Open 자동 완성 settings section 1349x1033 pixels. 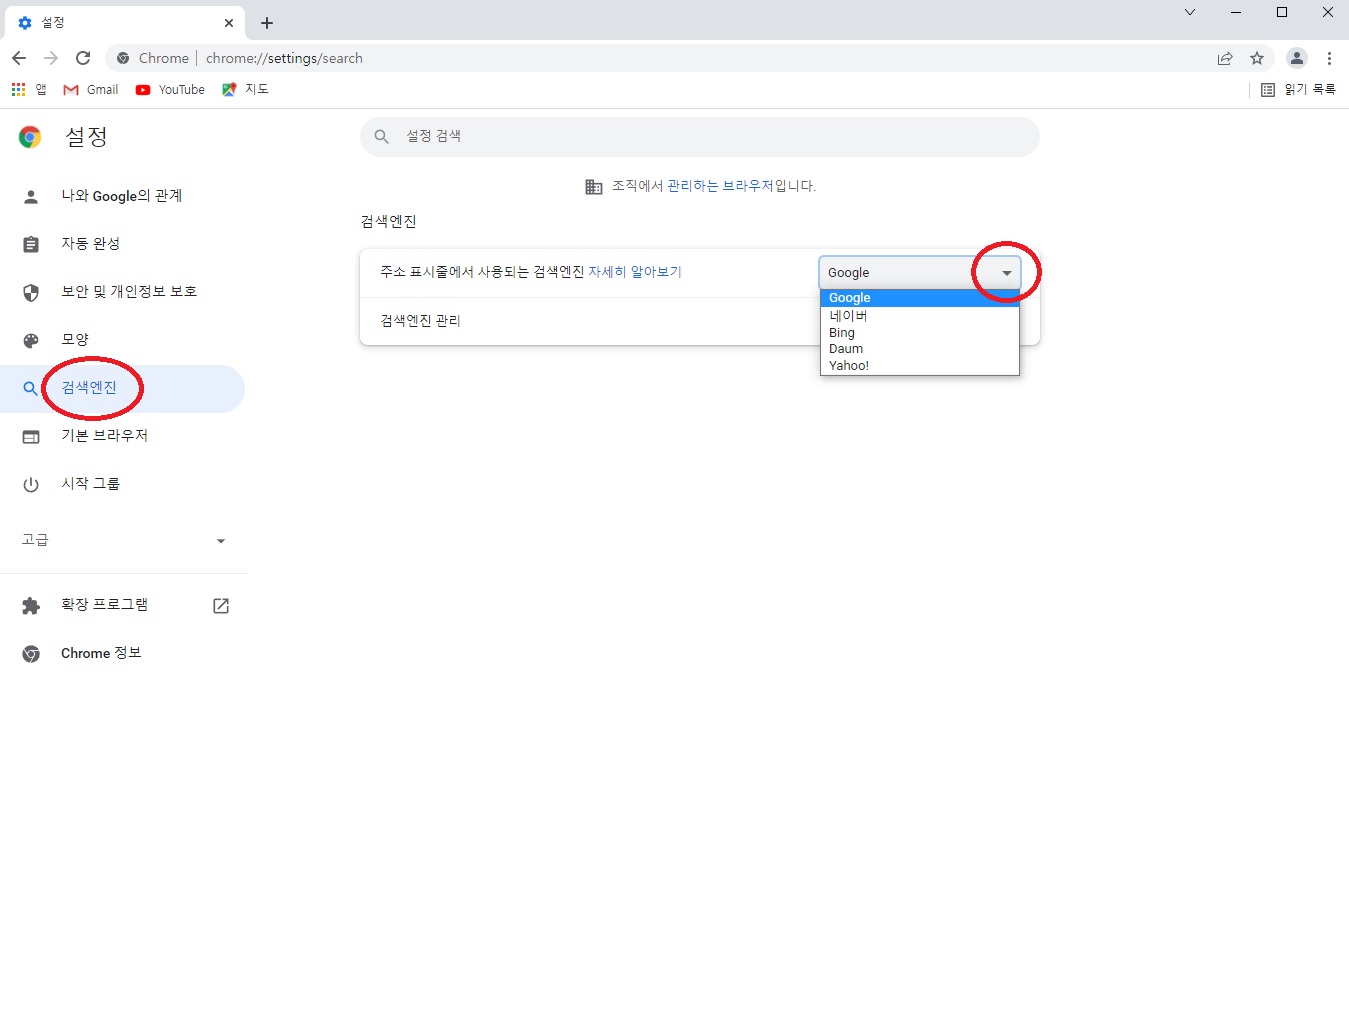tap(122, 244)
